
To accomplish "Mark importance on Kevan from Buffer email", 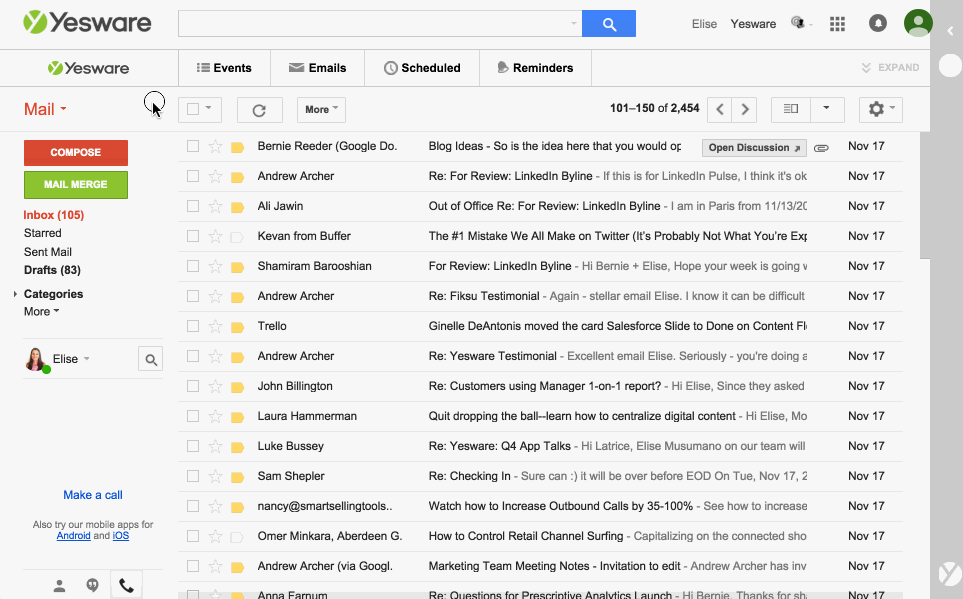I will (x=237, y=237).
